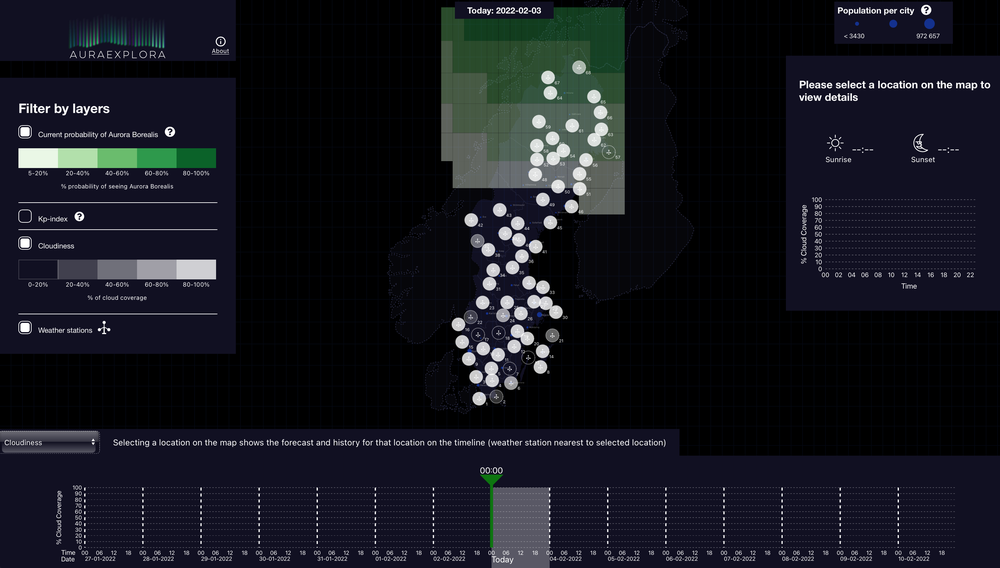Click the green 00:00 timeline marker
1000x568 pixels.
click(491, 478)
